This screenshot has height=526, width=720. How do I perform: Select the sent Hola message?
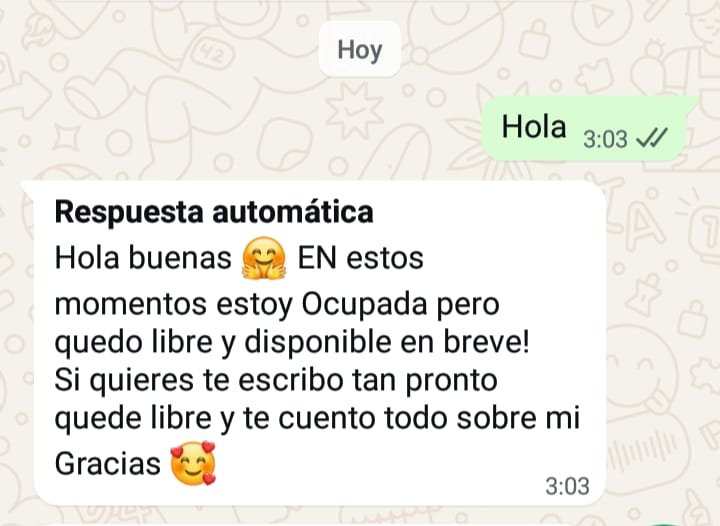click(583, 129)
